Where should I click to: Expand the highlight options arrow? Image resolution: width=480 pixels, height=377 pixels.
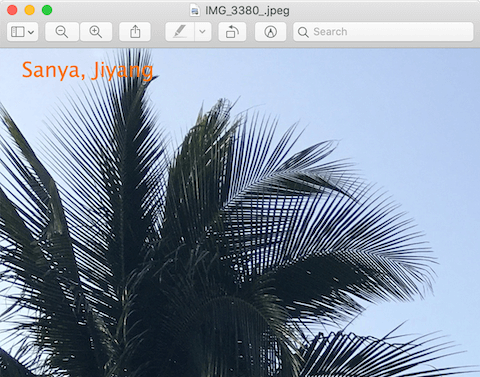(202, 32)
